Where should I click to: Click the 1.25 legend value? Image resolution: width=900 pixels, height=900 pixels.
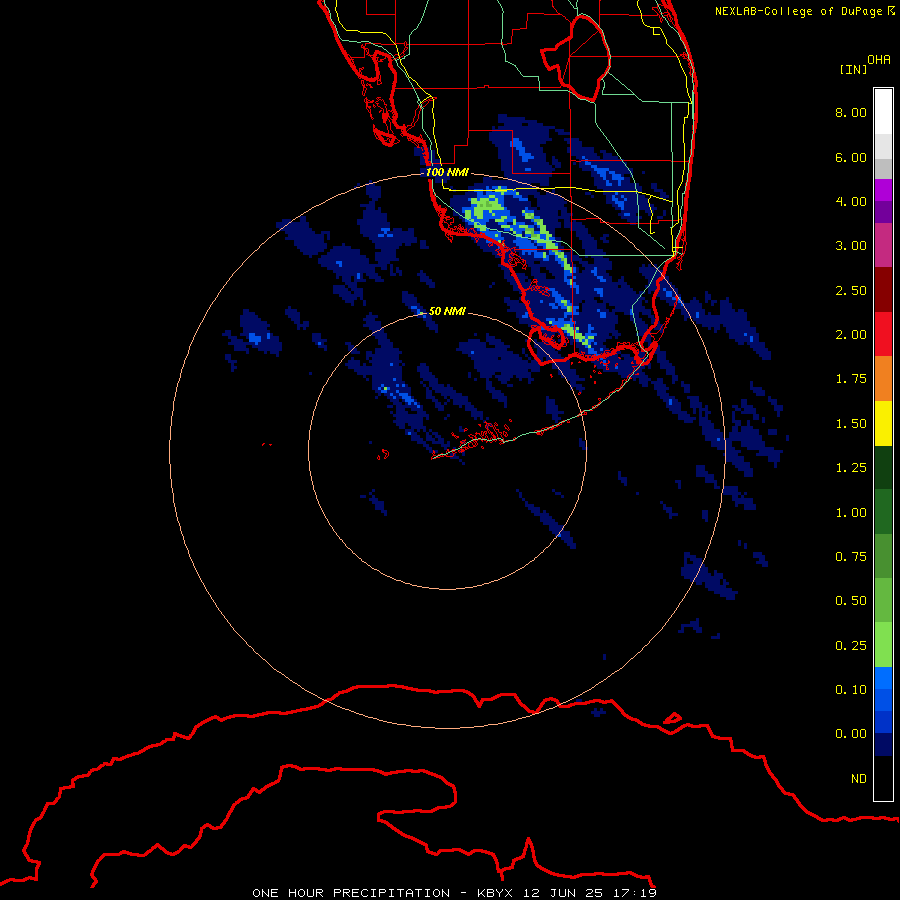pos(851,468)
